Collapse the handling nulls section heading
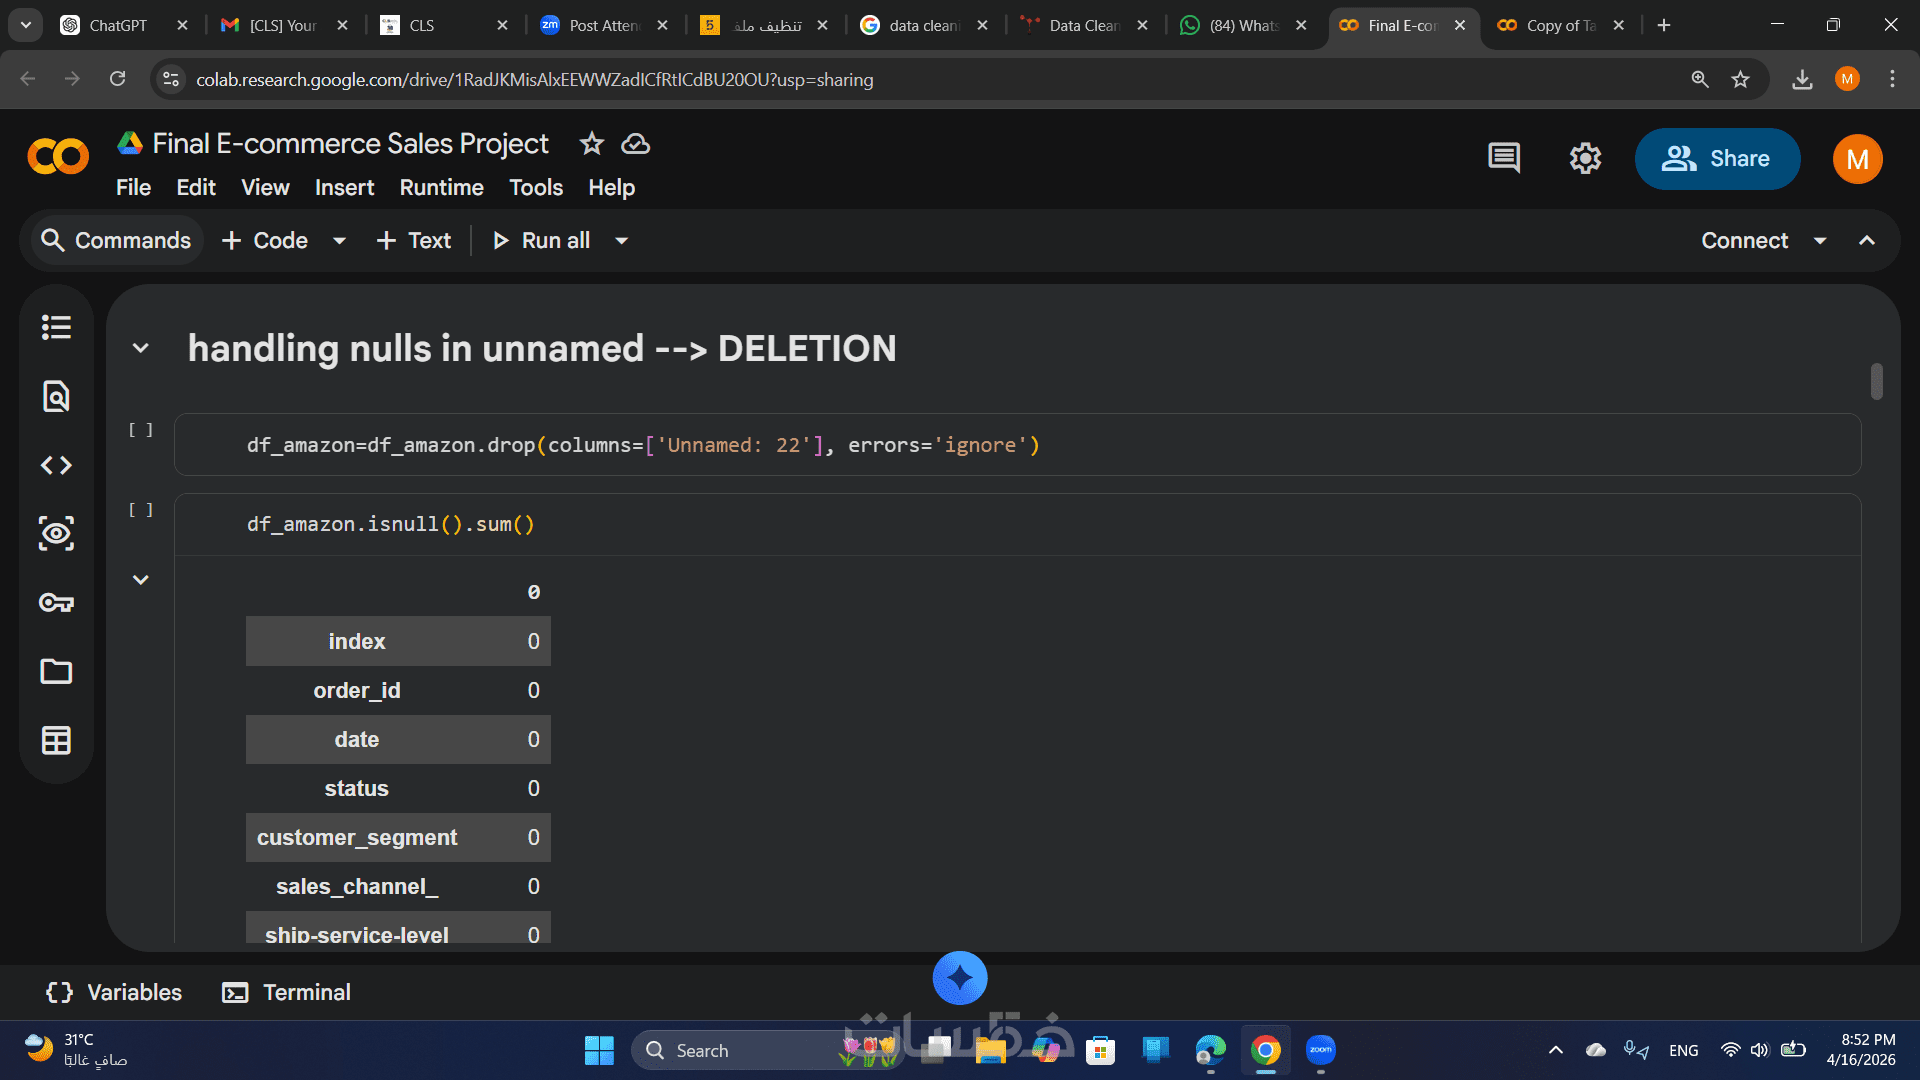 coord(141,348)
